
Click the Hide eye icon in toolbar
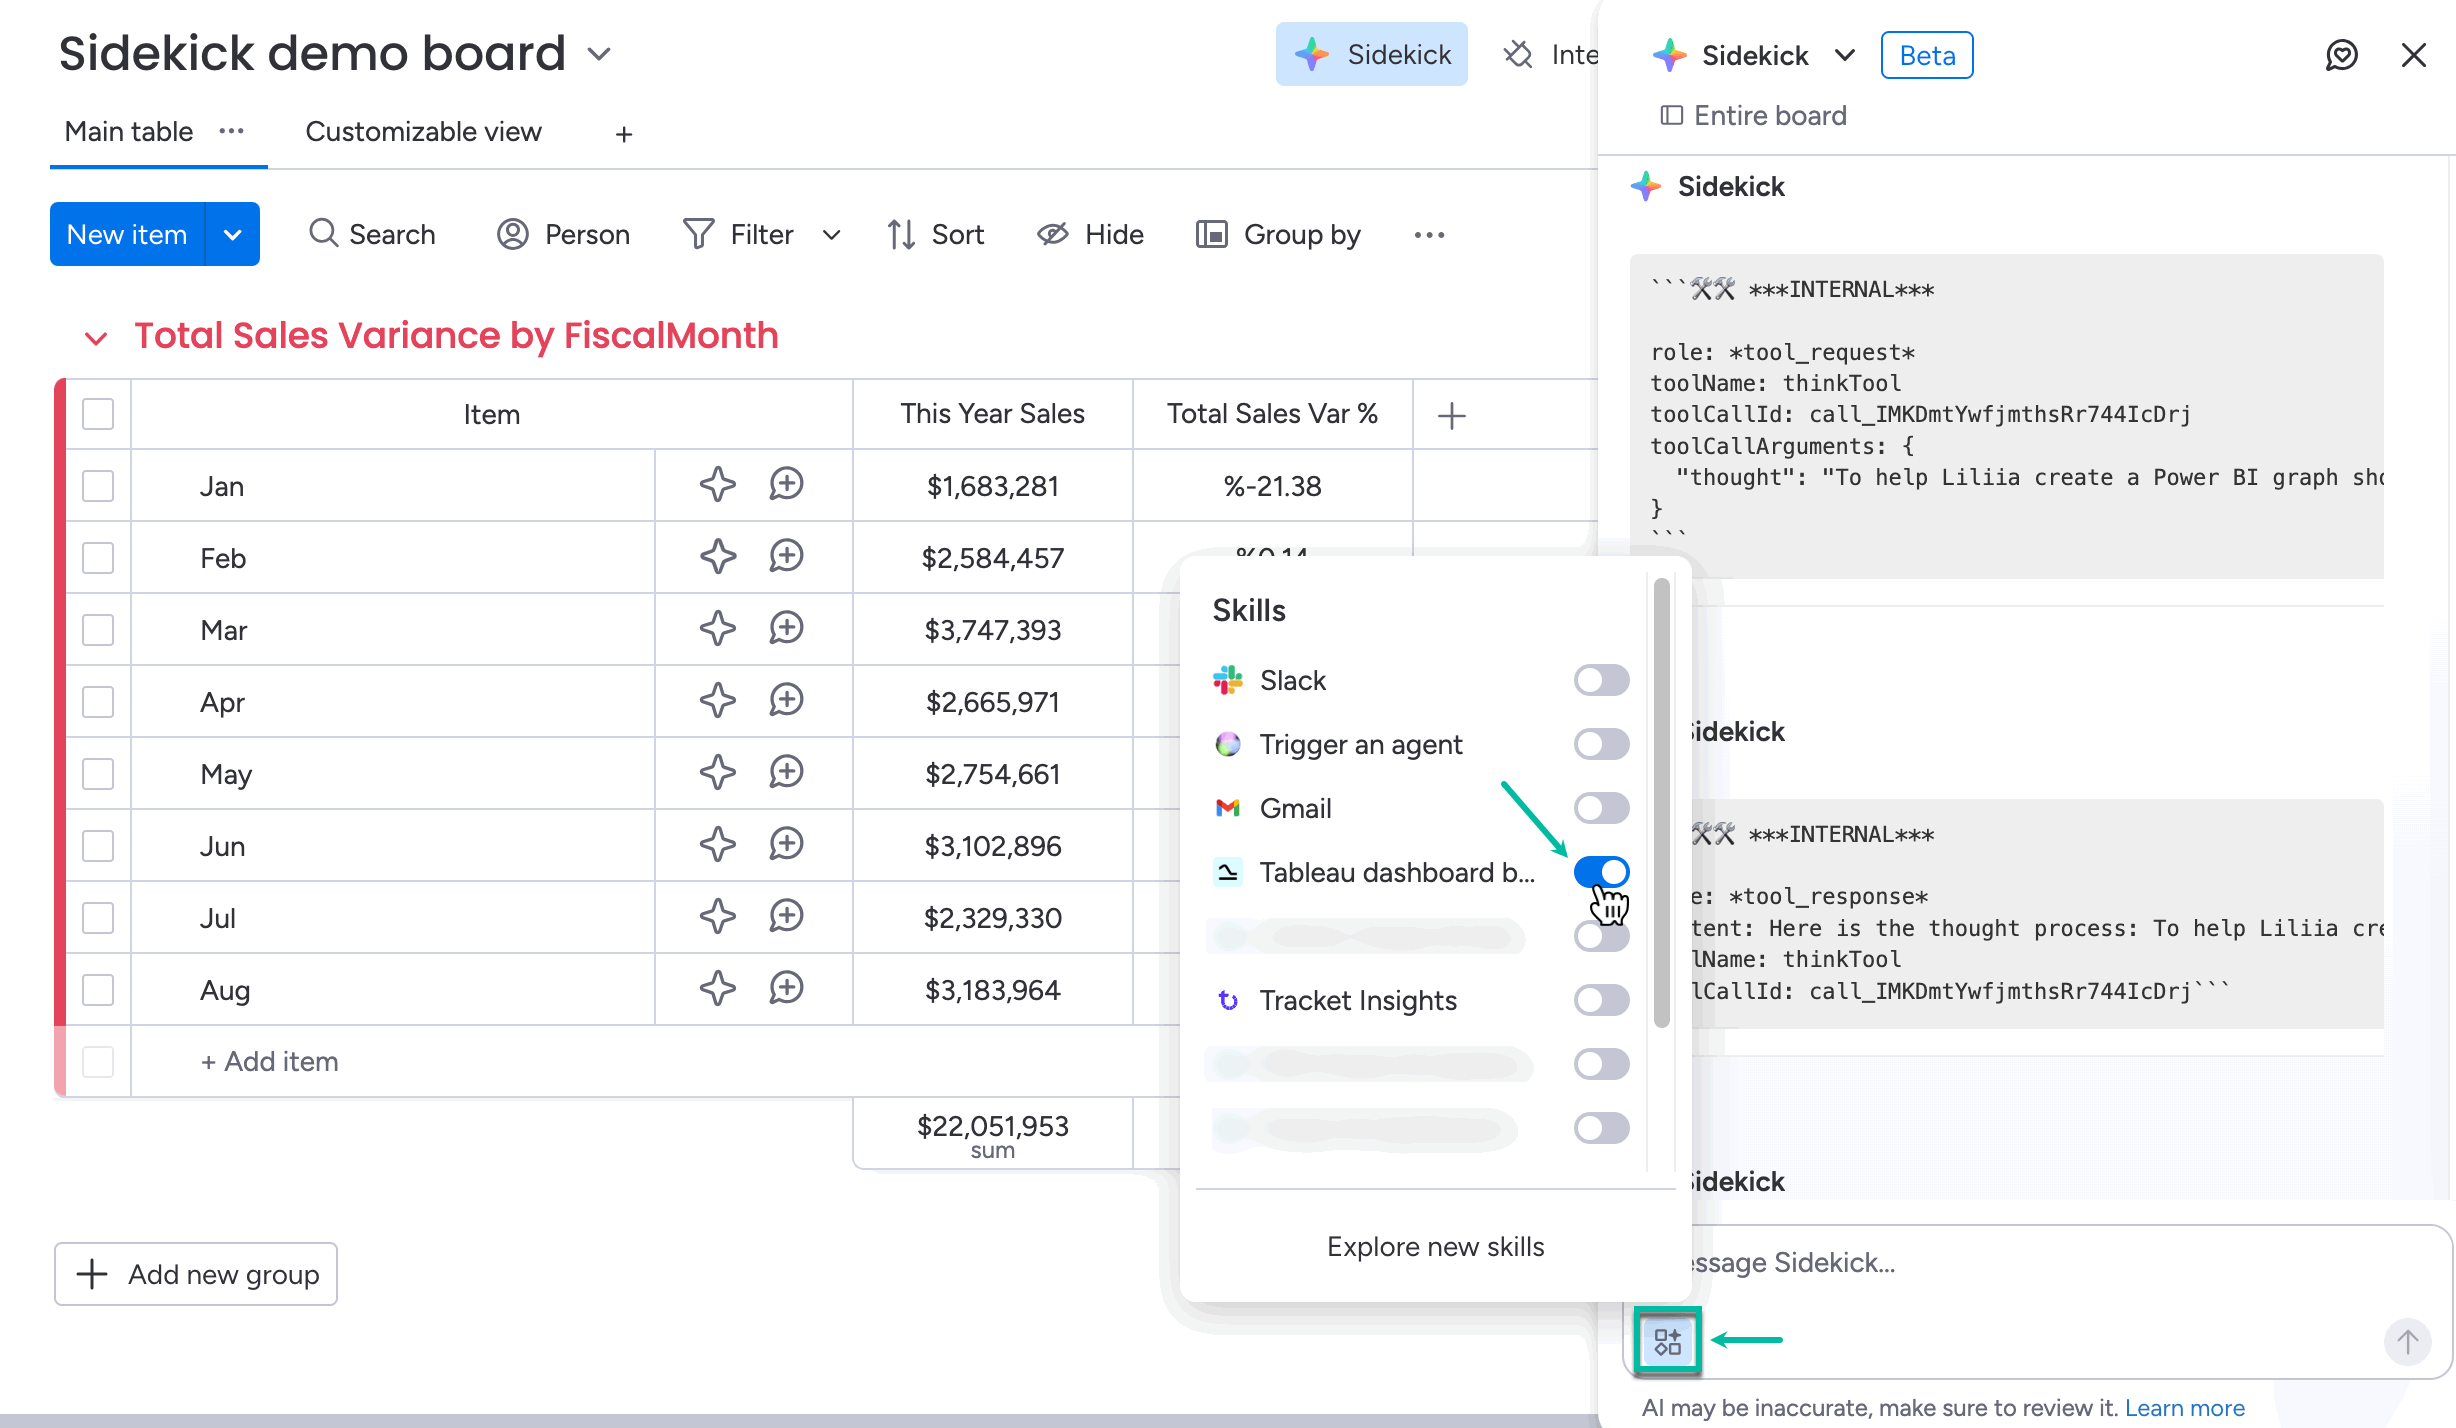[1053, 235]
